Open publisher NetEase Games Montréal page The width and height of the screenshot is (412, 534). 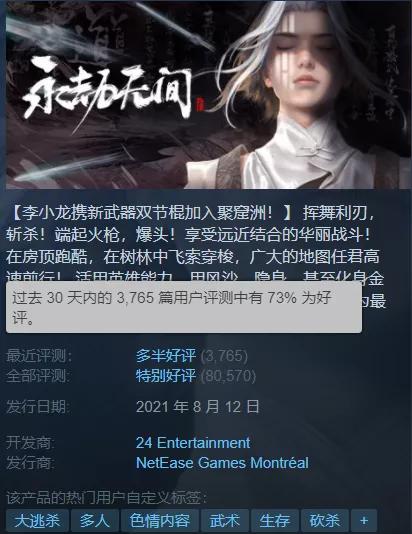tap(222, 463)
